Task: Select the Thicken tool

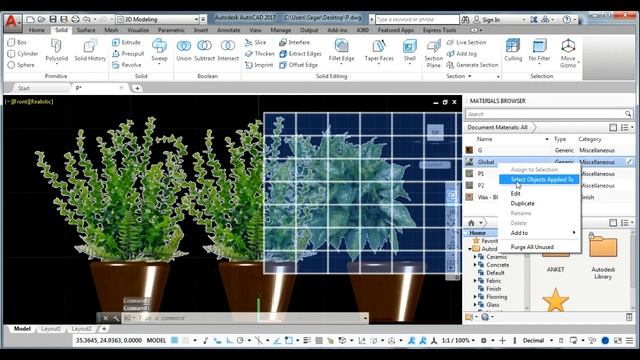Action: 260,53
